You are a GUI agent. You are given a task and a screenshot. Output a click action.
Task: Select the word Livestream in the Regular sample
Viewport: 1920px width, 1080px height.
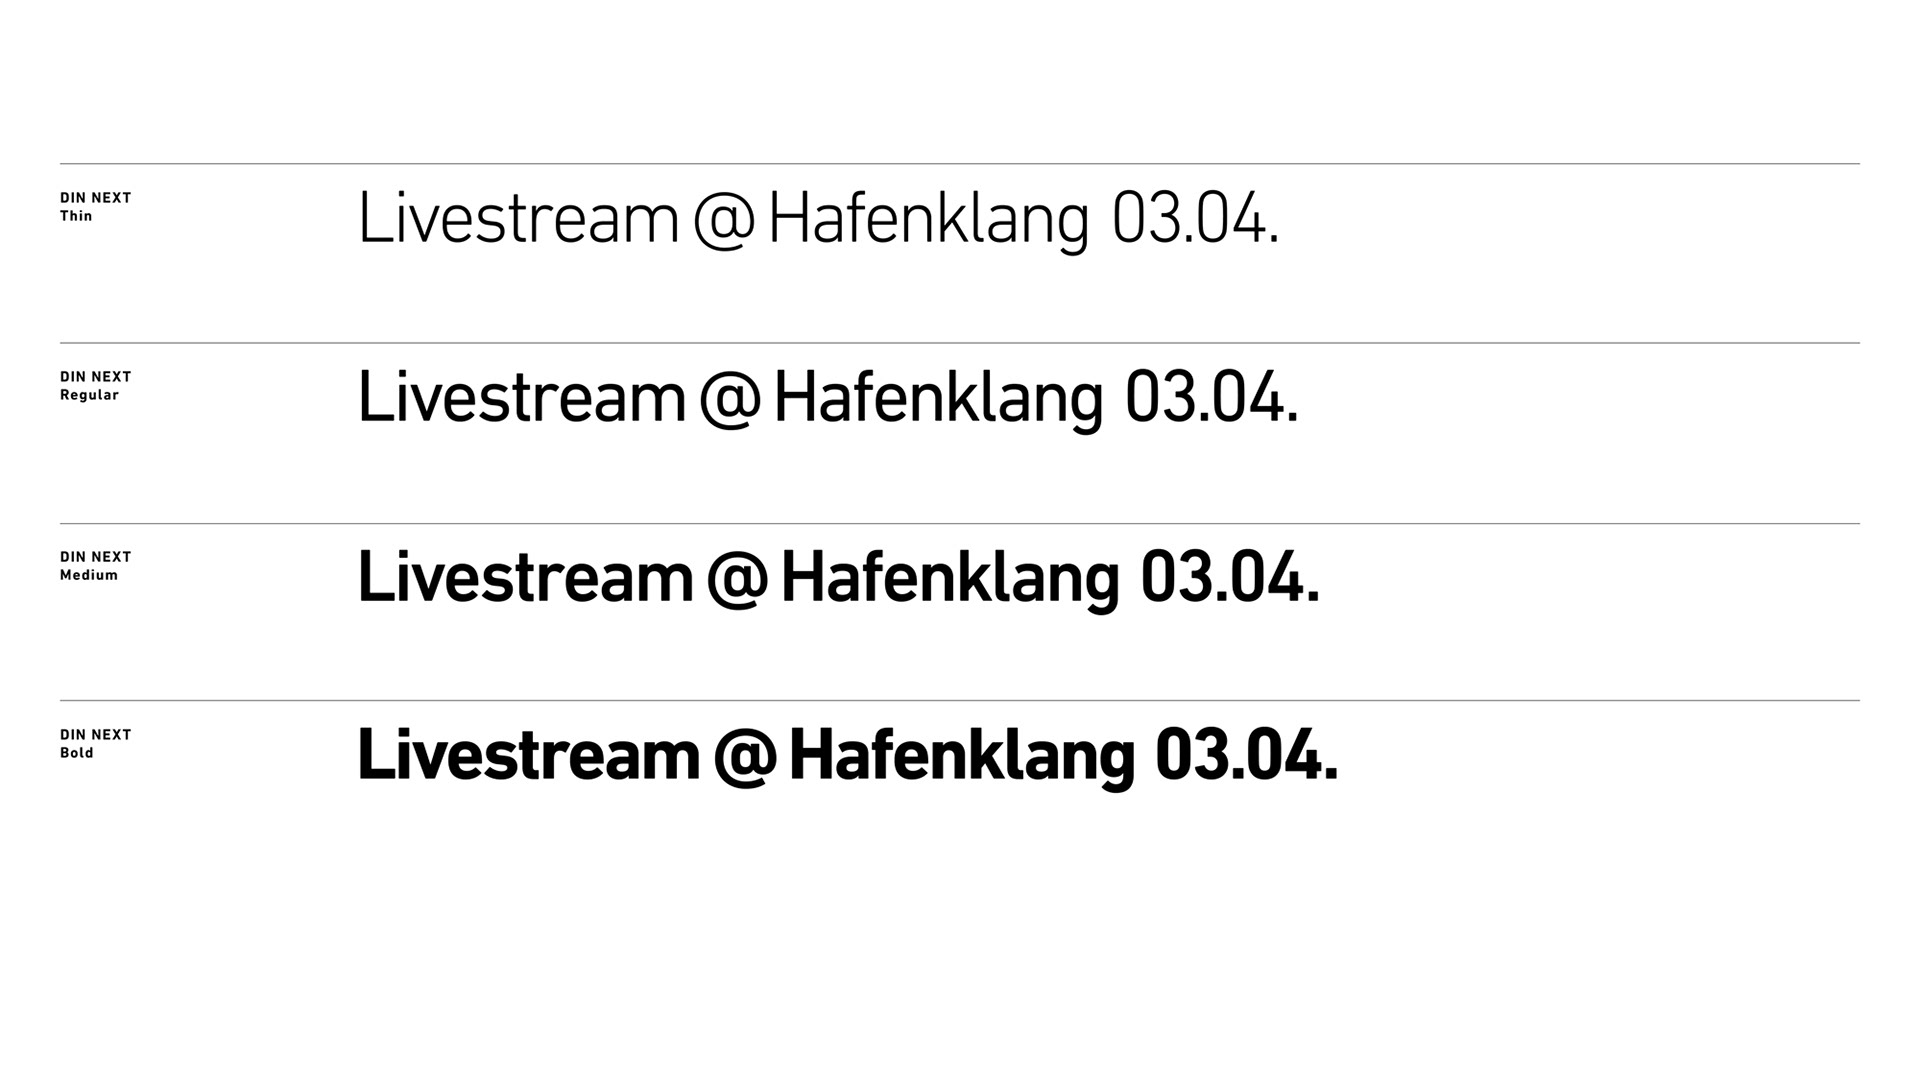(521, 398)
